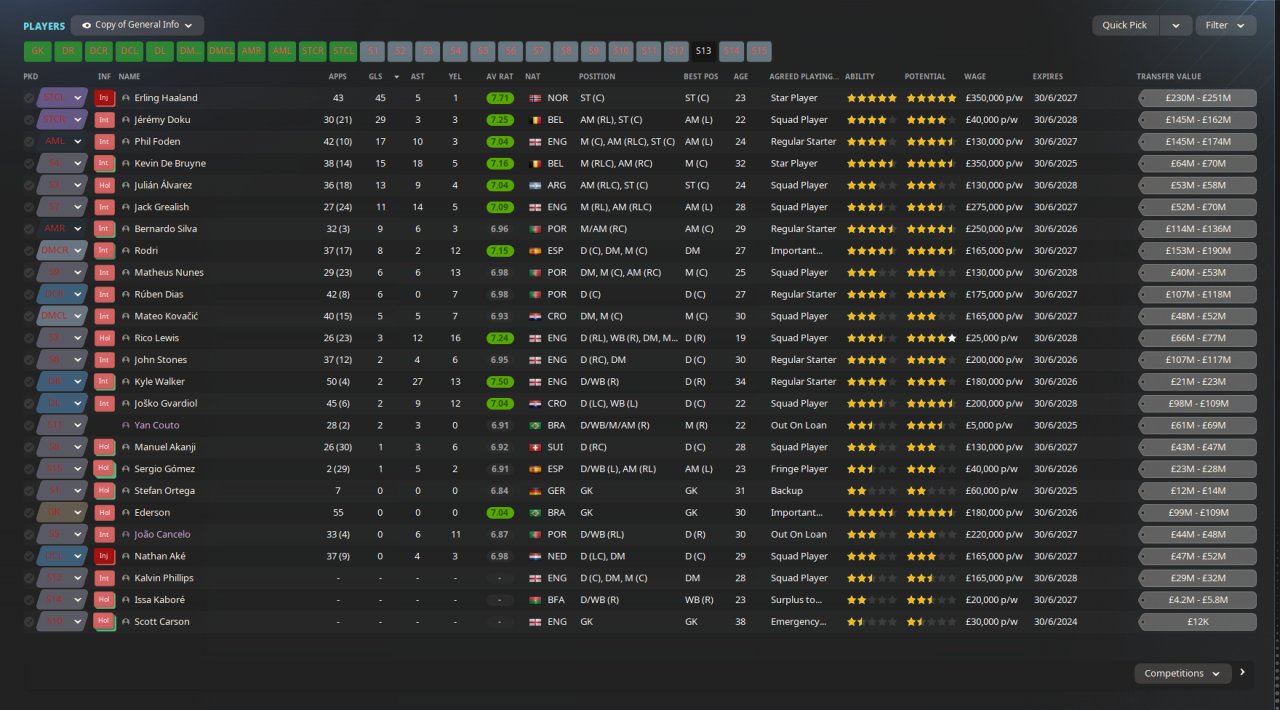Open the position dropdown for Bernardo Silva
The image size is (1280, 710).
click(77, 229)
